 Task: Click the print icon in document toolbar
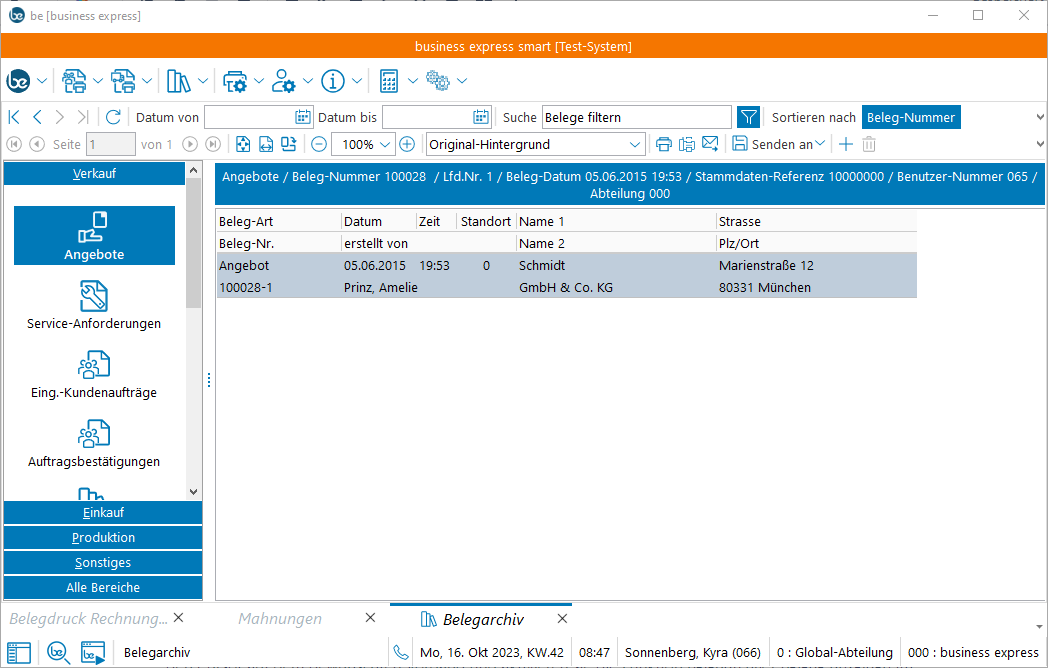tap(663, 144)
